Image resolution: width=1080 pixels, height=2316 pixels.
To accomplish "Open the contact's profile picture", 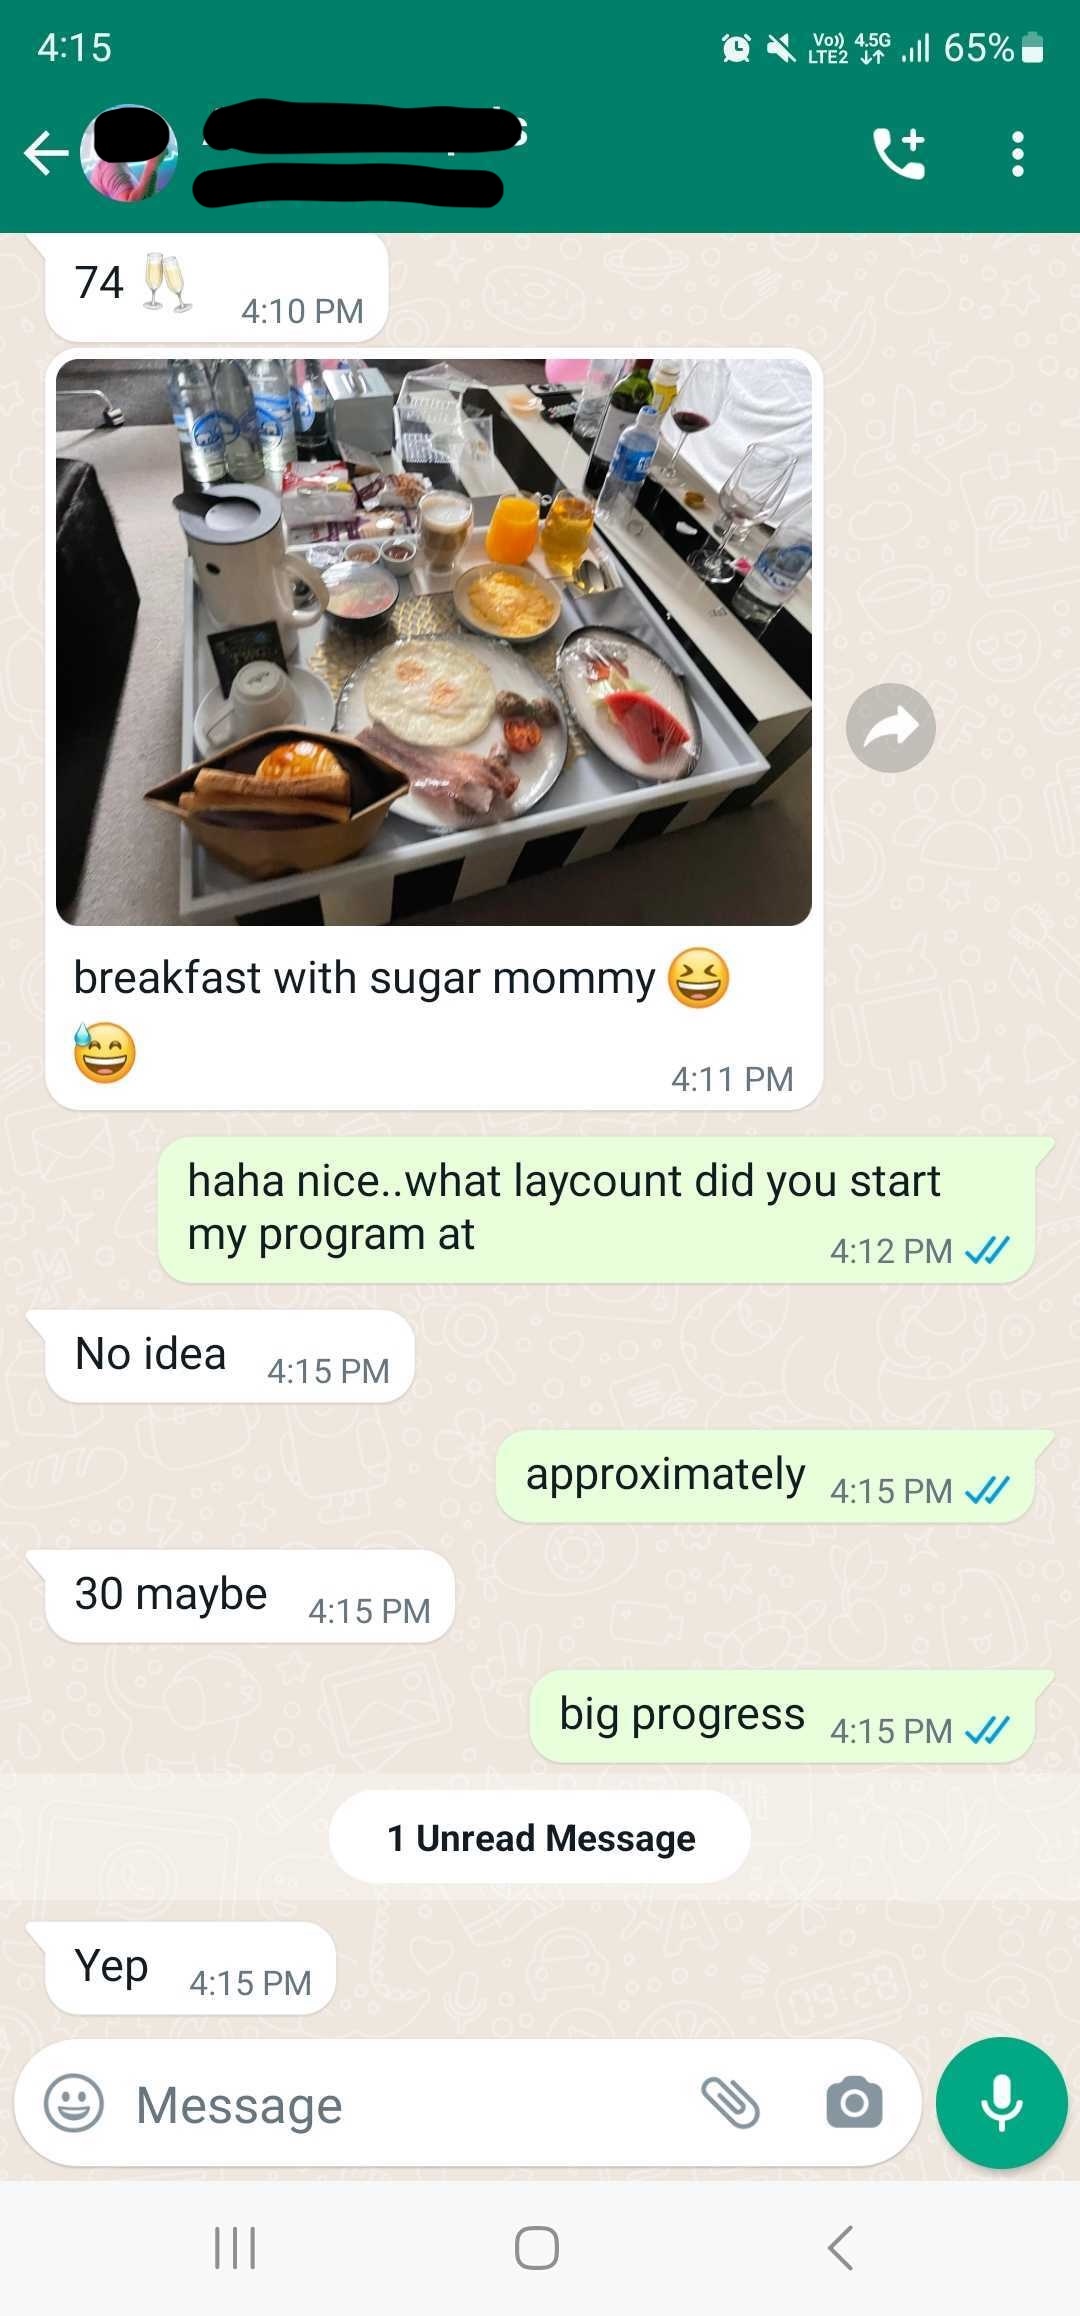I will coord(129,153).
